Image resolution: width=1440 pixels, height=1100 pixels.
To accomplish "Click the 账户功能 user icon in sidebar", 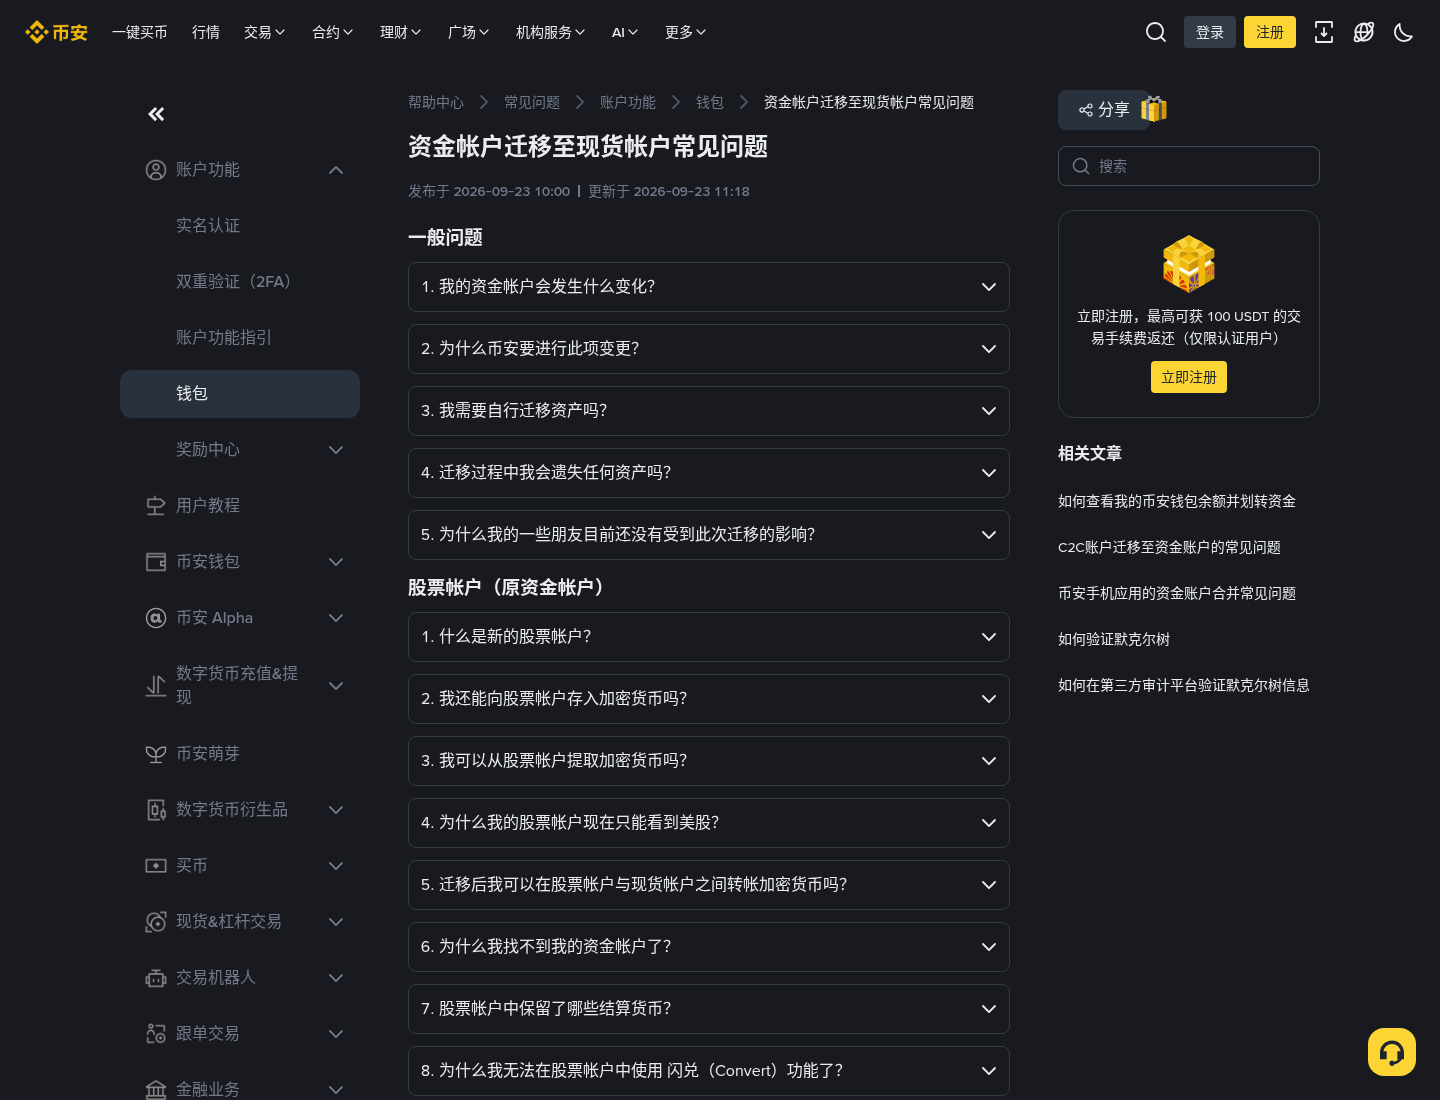I will [x=156, y=170].
